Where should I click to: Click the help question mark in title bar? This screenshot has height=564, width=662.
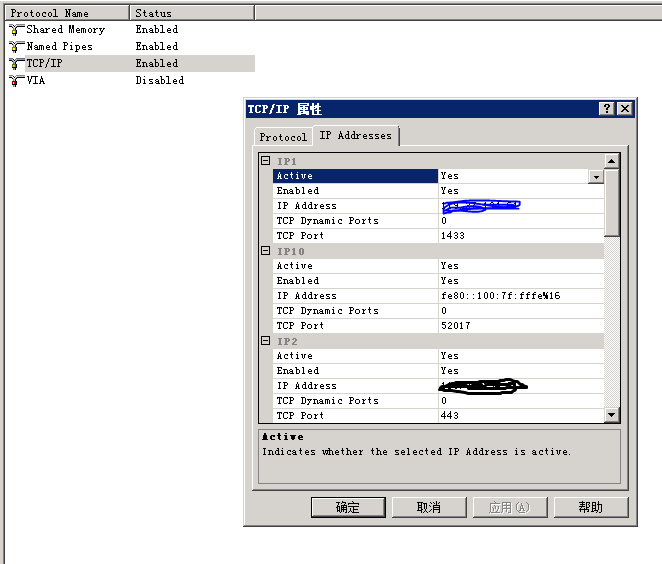(607, 109)
